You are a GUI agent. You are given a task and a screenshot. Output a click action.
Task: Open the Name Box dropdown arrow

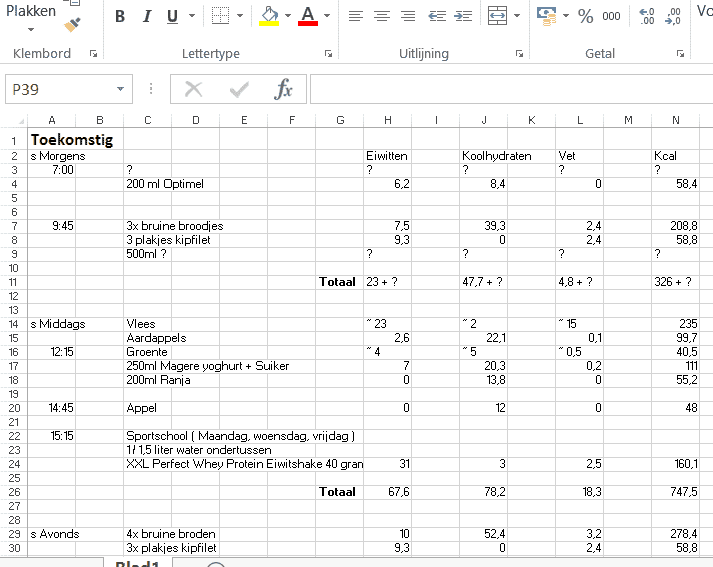pos(120,90)
